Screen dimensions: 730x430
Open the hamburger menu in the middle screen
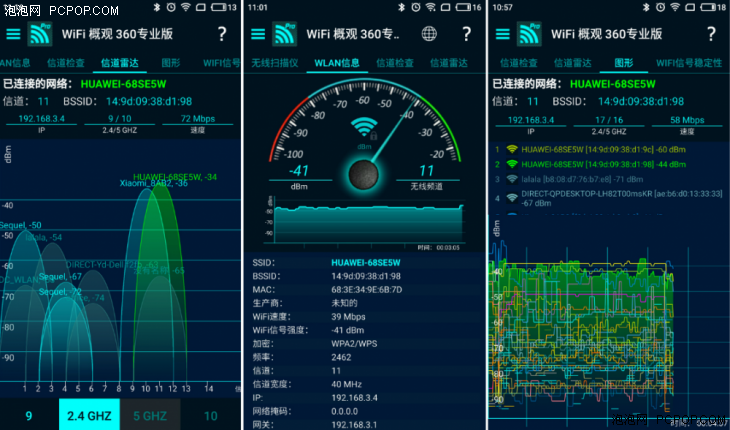(257, 34)
